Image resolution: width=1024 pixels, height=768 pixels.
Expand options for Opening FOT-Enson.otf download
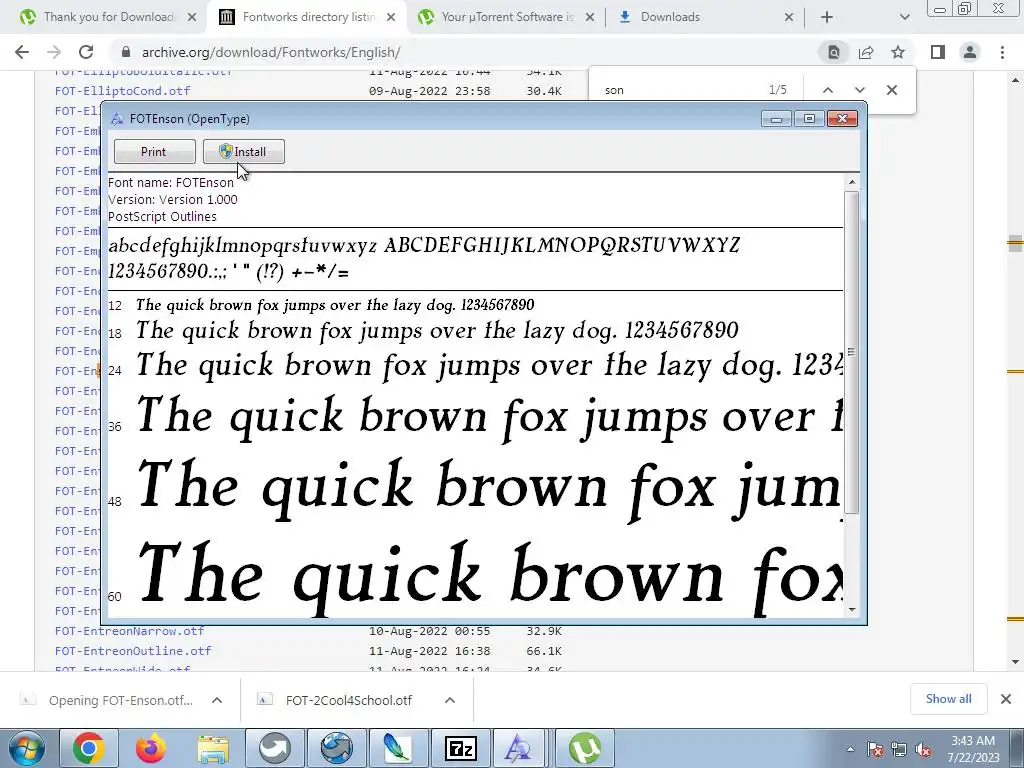[x=217, y=700]
